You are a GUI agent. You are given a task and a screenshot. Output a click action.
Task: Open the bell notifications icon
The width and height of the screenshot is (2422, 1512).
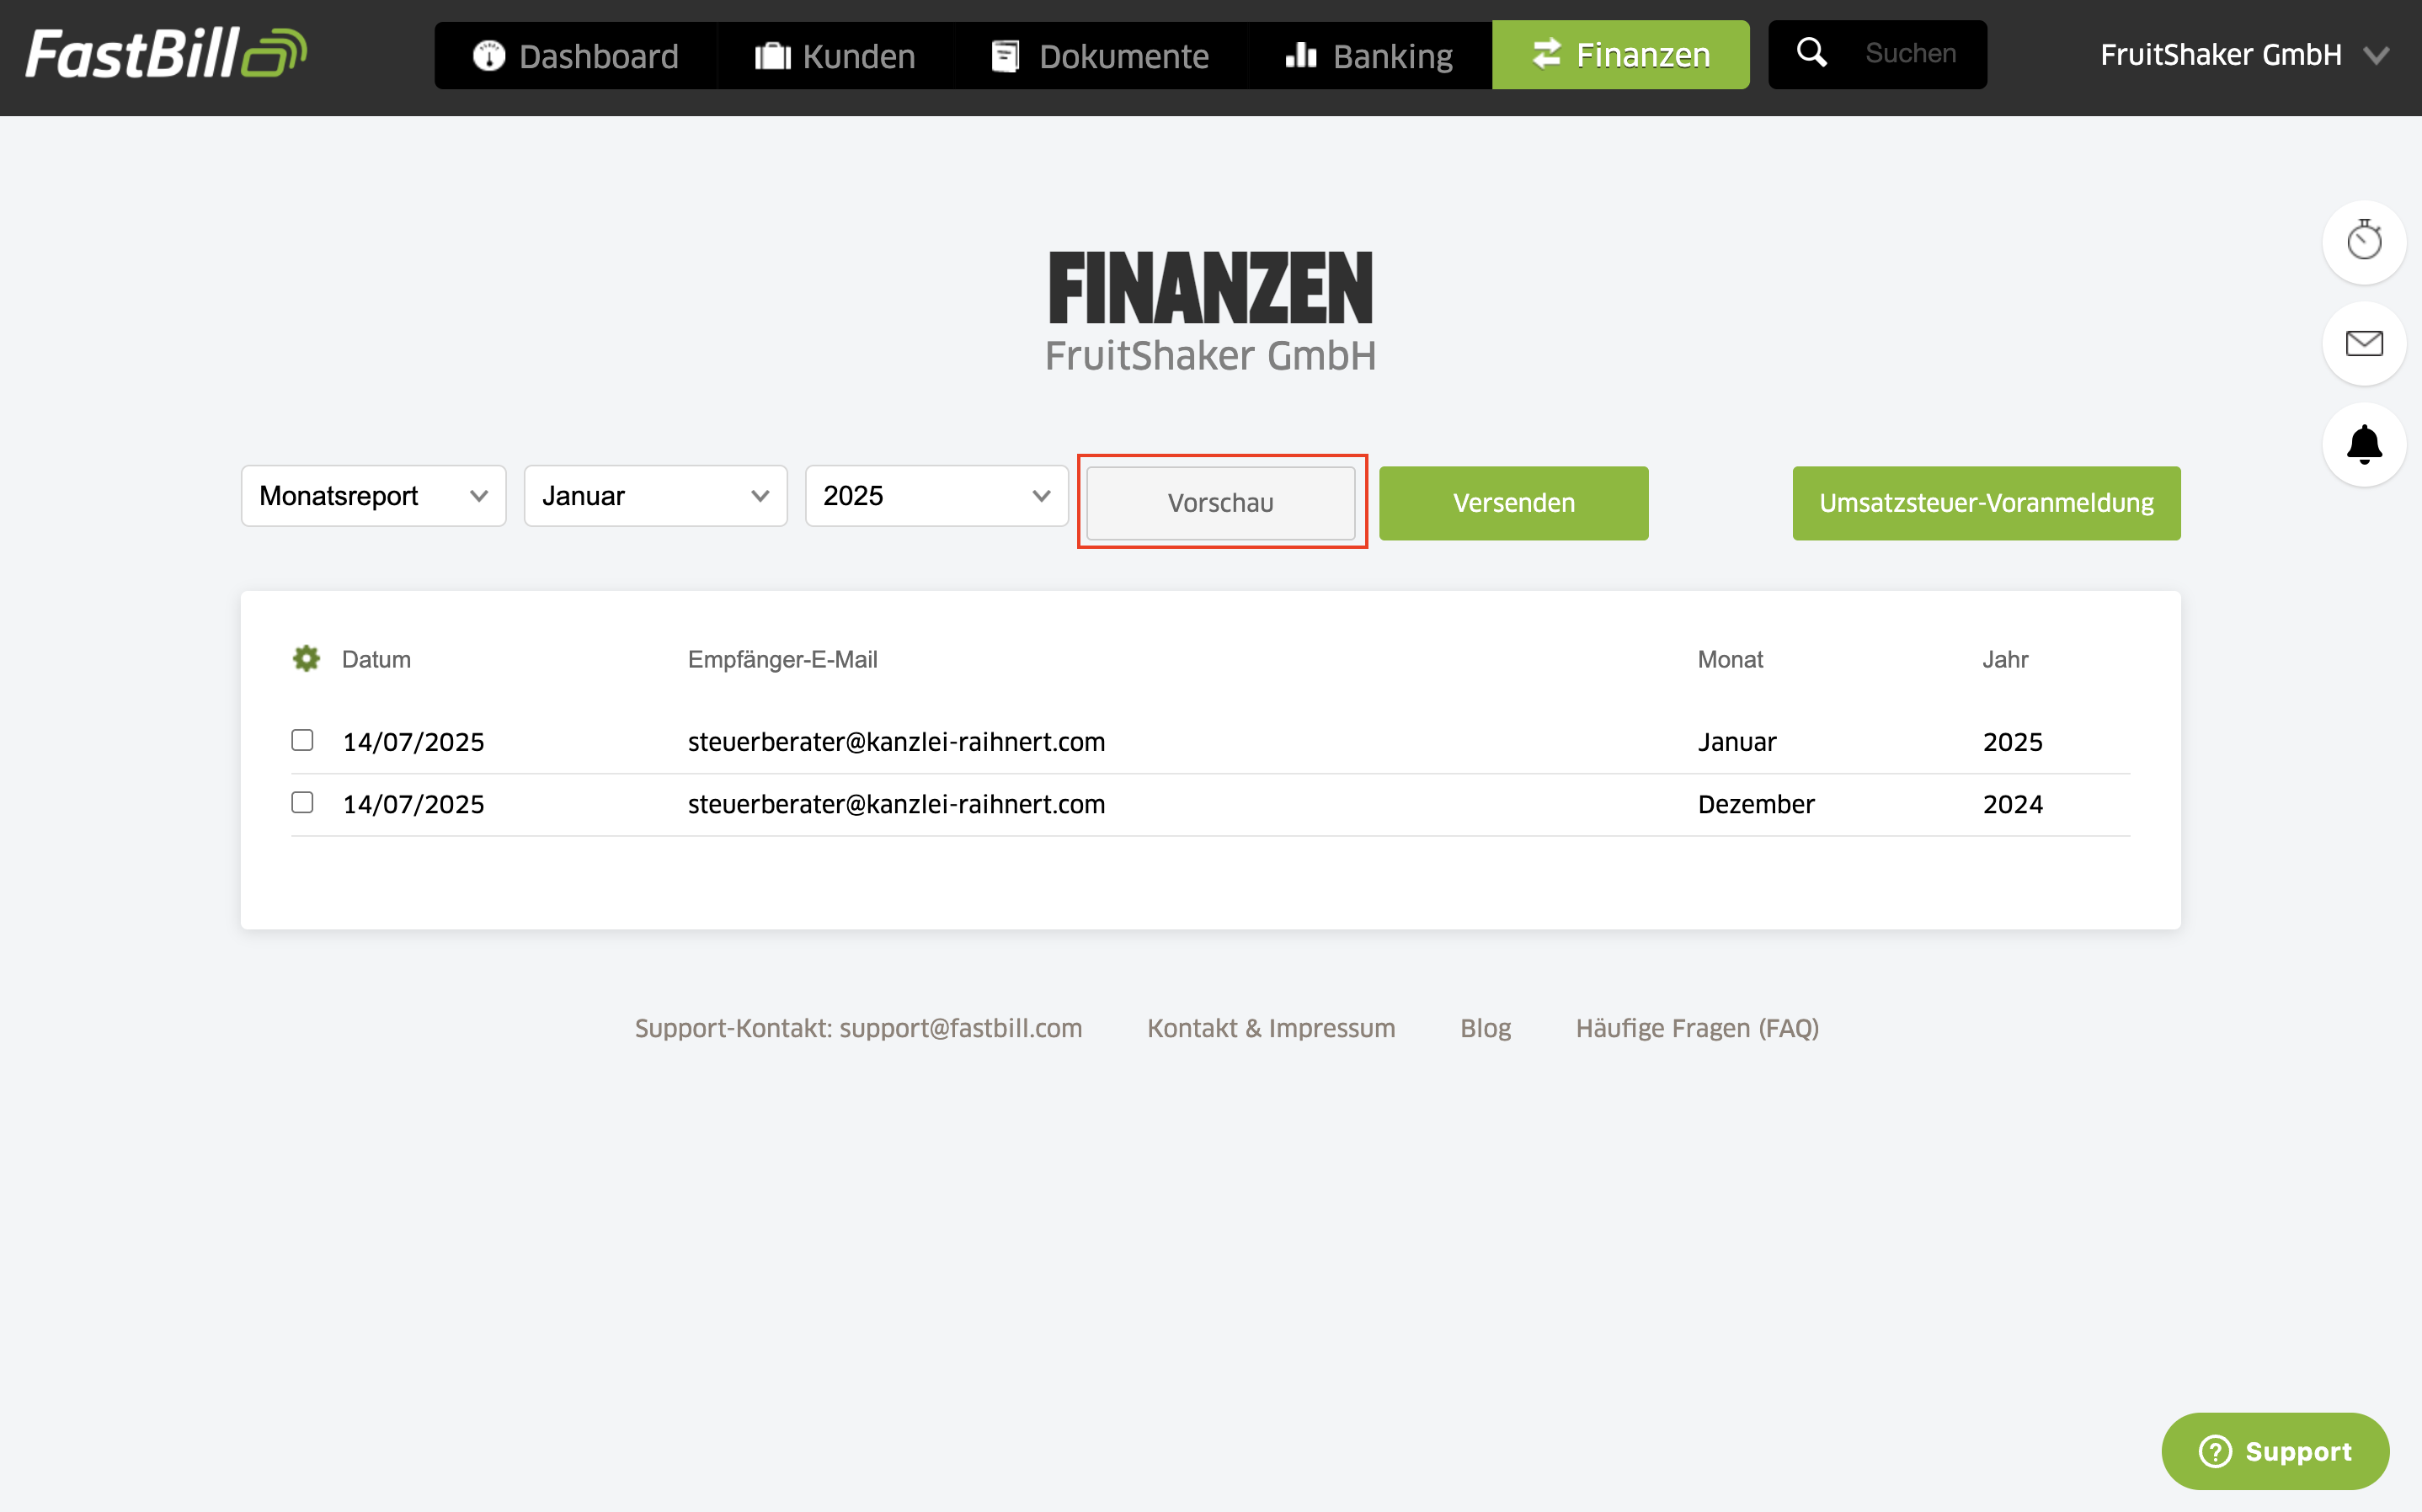2364,445
